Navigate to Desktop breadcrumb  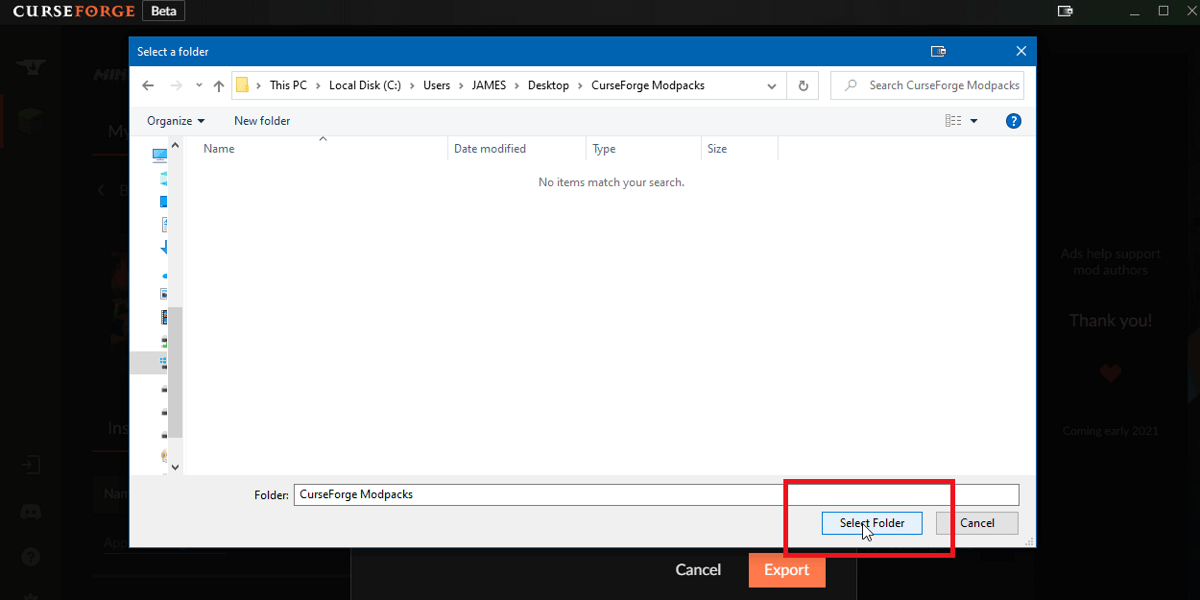point(548,86)
